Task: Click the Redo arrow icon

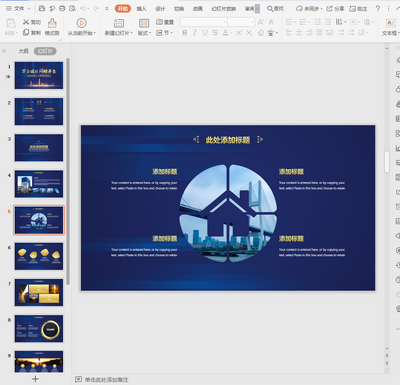Action: click(x=96, y=8)
